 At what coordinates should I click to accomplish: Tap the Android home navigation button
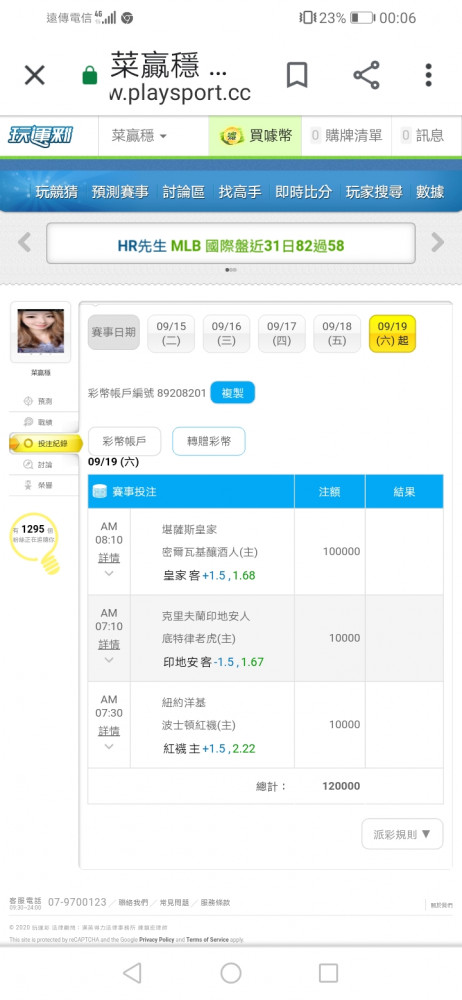coord(231,973)
